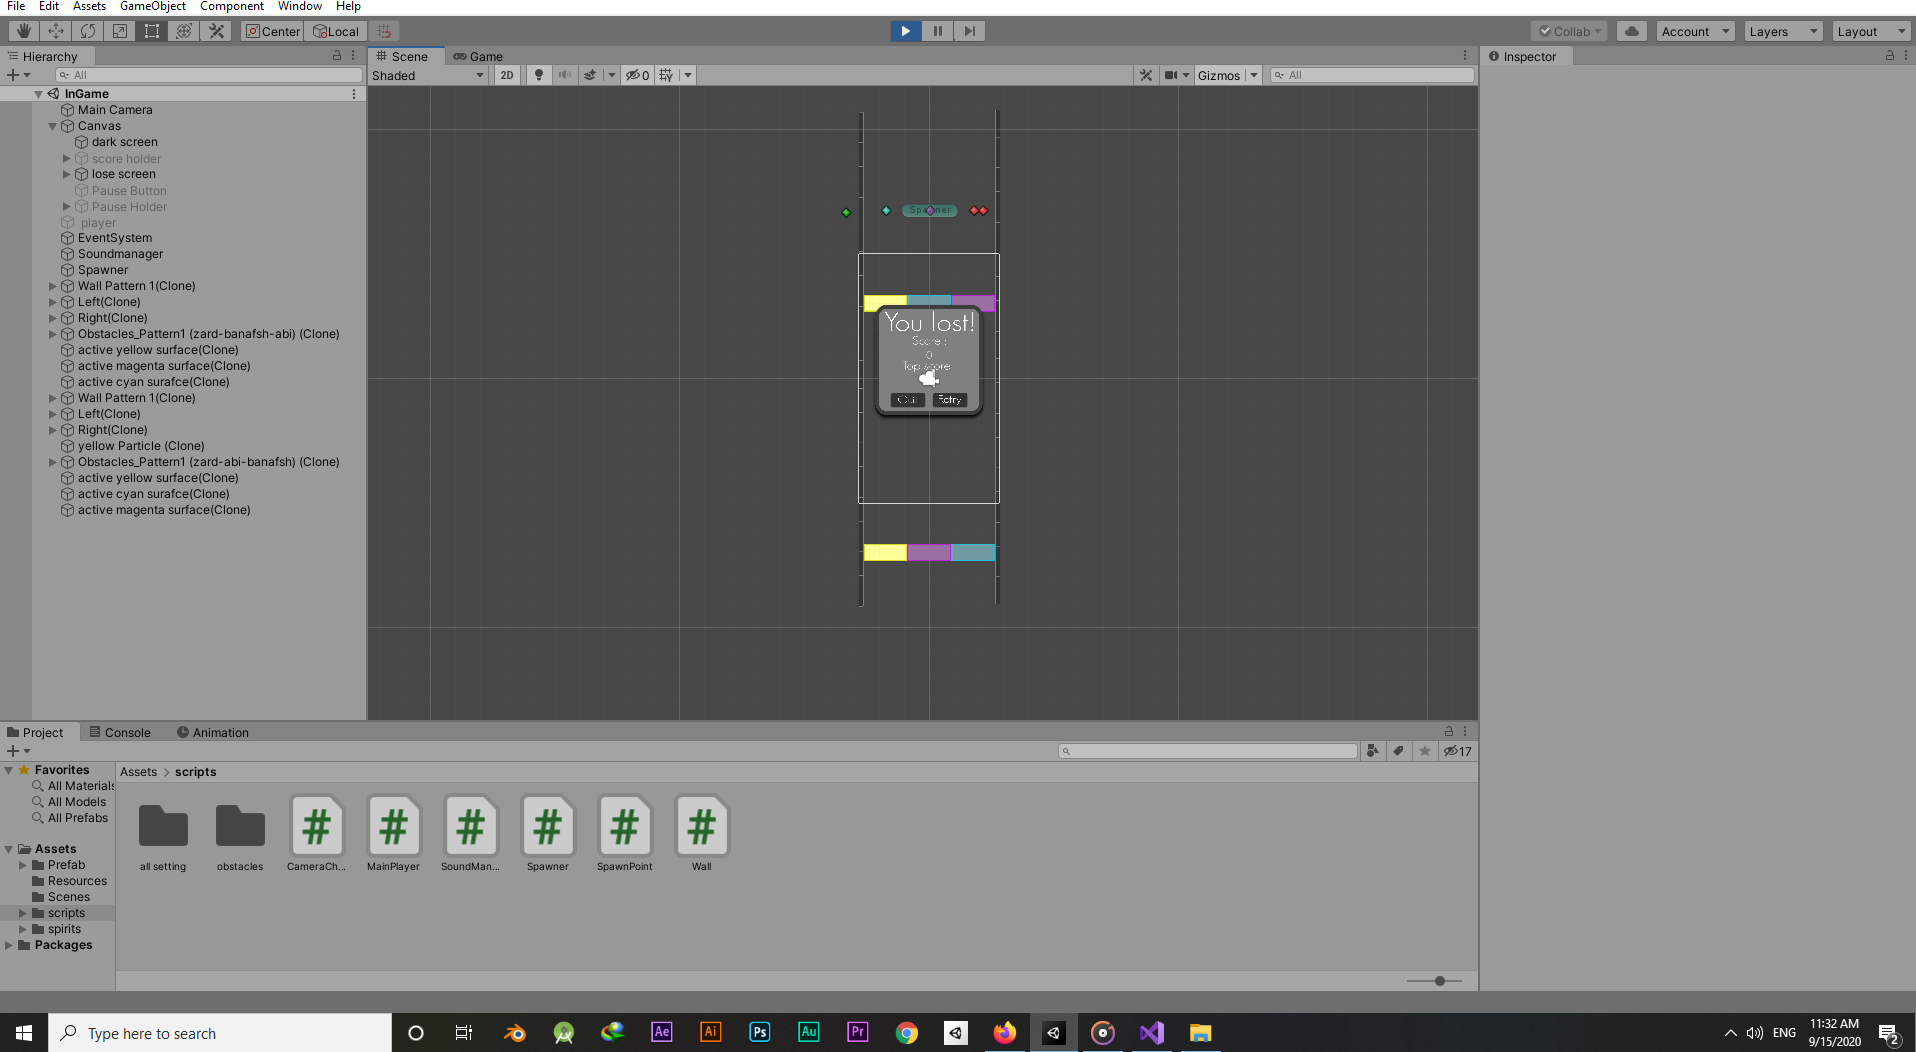Screen dimensions: 1916x1052
Task: Toggle scene effects like skybox
Action: (x=590, y=75)
